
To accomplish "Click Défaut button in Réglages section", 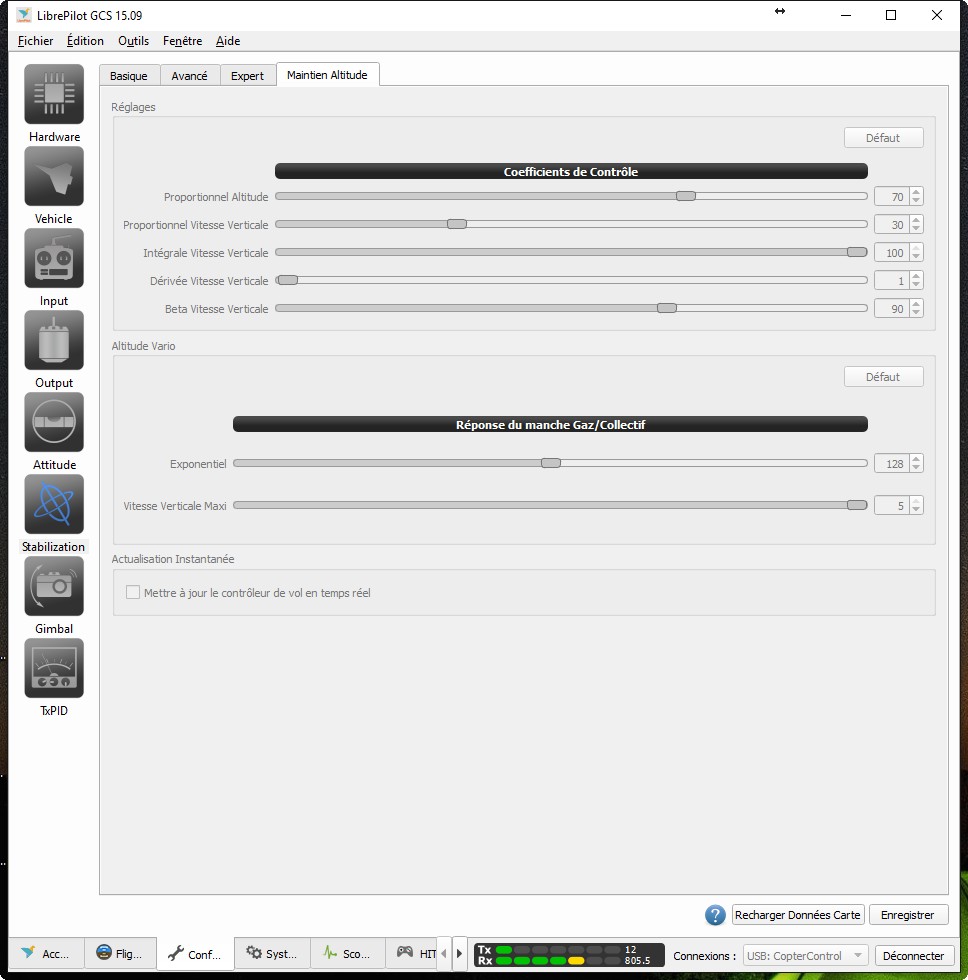I will click(883, 138).
